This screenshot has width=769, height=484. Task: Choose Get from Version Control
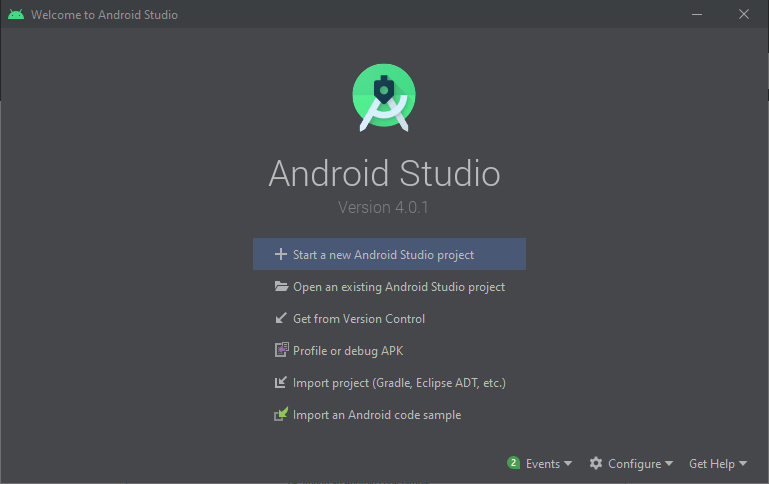389,318
